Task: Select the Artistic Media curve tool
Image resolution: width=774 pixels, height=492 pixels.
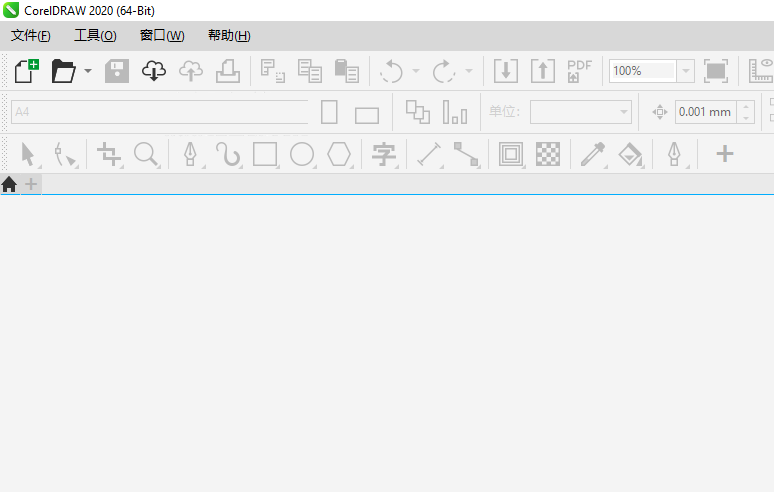Action: pyautogui.click(x=228, y=154)
